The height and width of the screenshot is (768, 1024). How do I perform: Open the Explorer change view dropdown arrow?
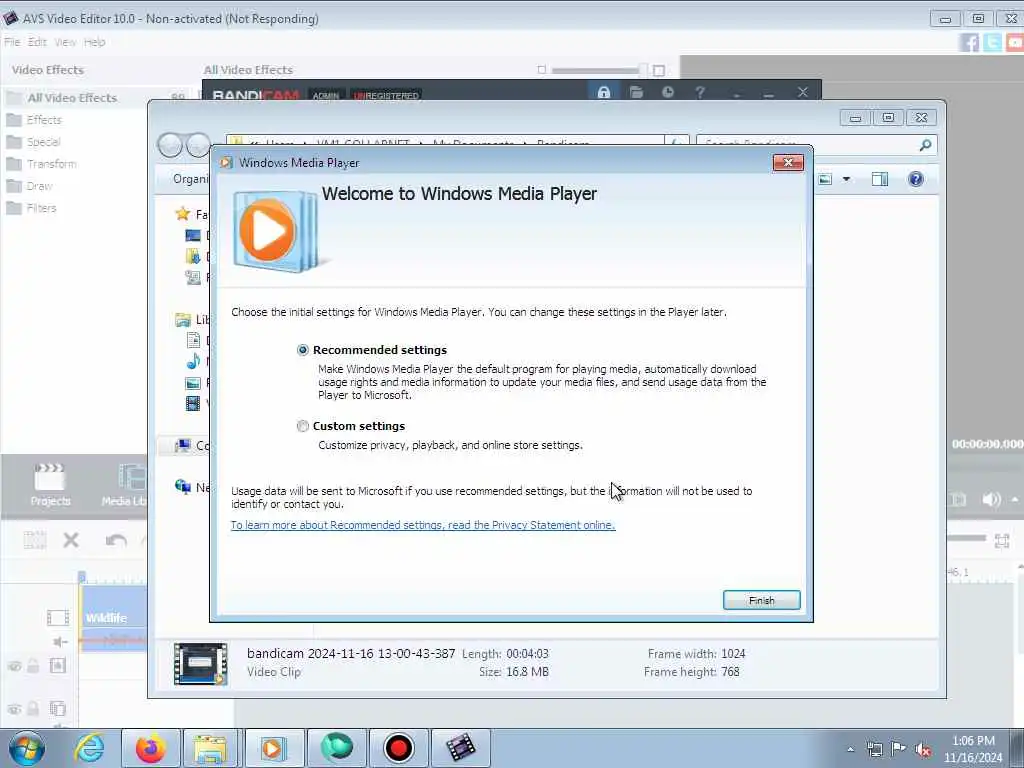[x=846, y=179]
